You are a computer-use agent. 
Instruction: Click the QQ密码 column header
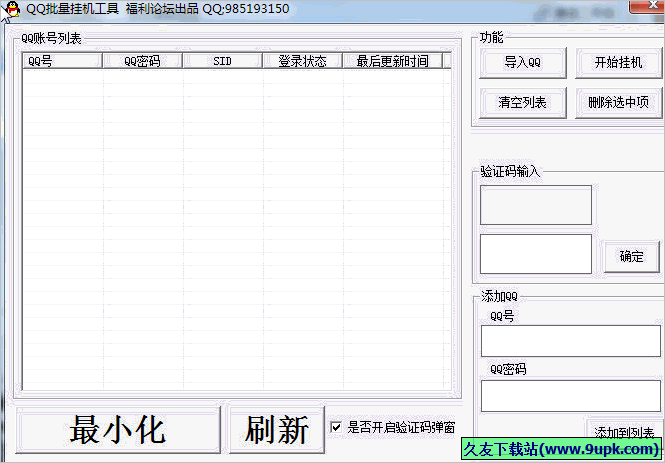click(x=142, y=61)
